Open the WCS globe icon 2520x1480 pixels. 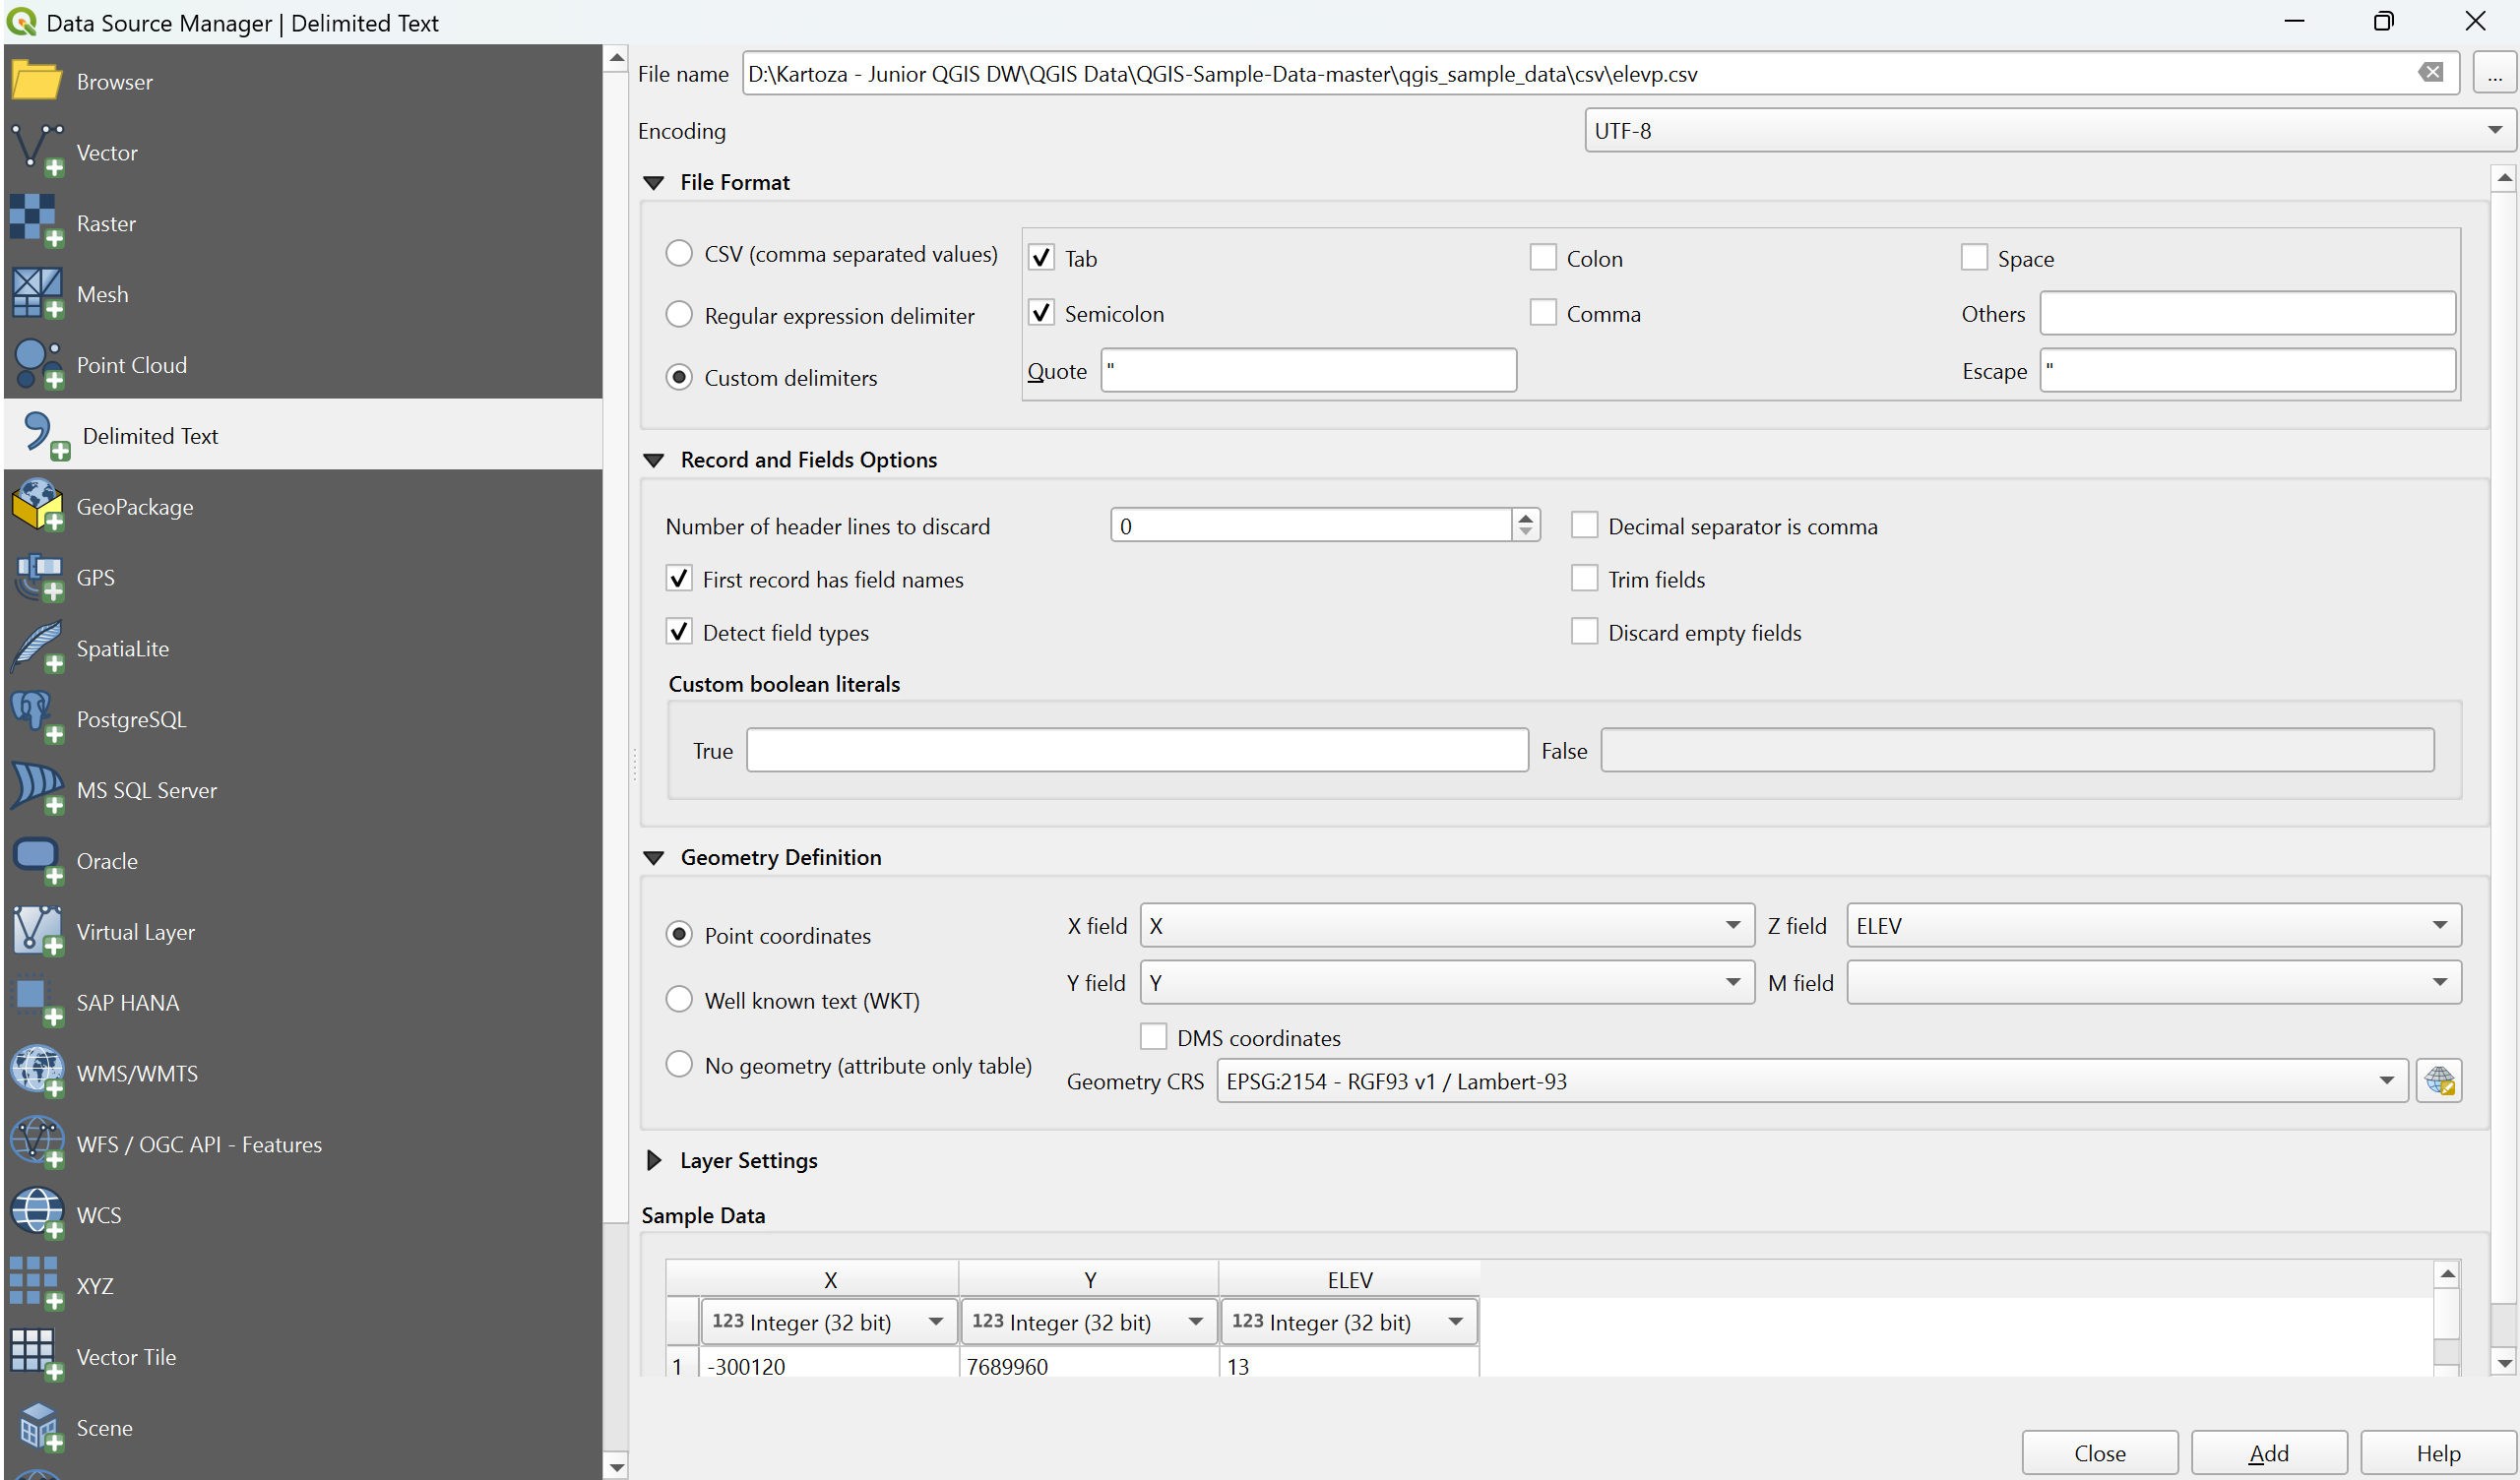(x=37, y=1214)
